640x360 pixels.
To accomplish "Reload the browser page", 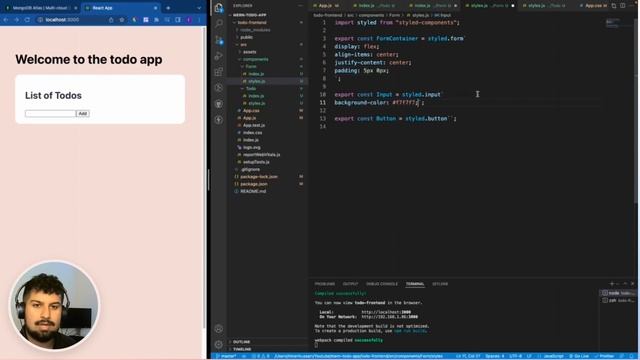I will click(27, 20).
